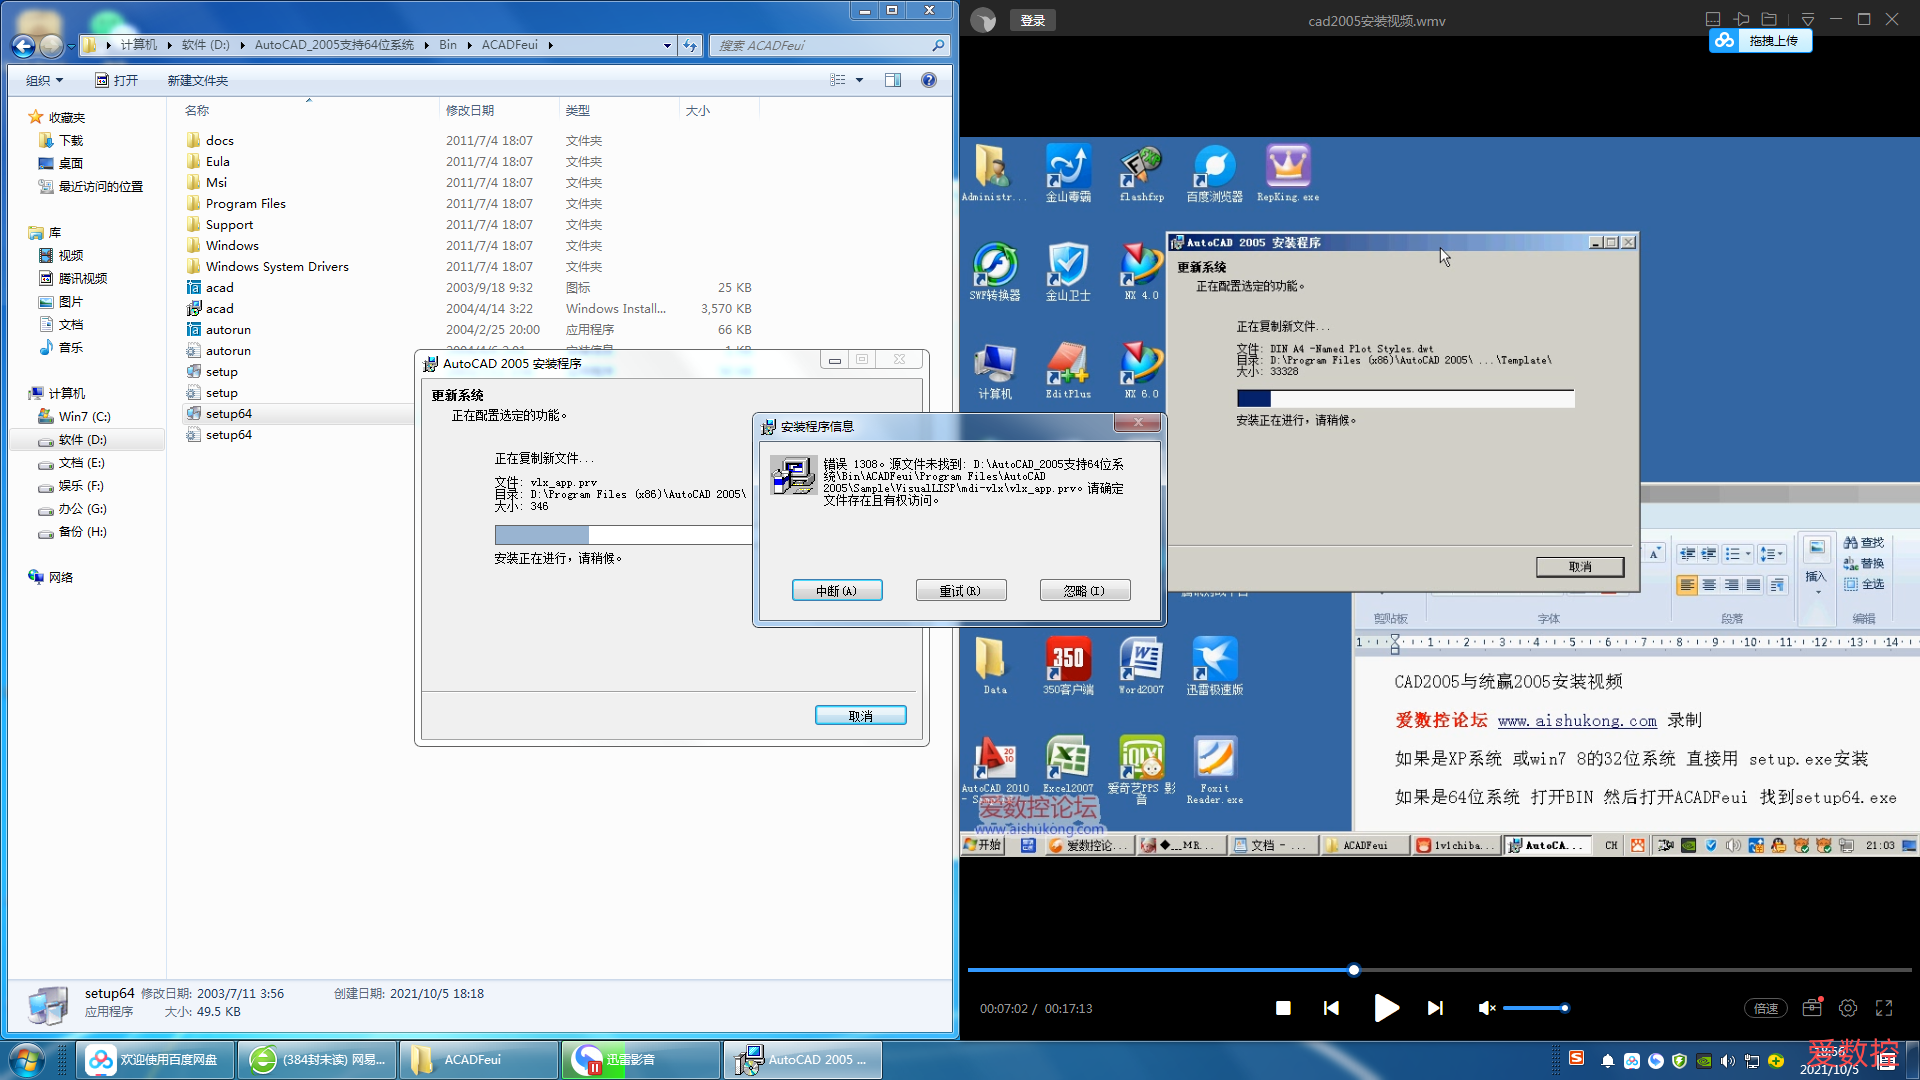The width and height of the screenshot is (1920, 1080).
Task: Open the video player settings gear
Action: click(1848, 1008)
